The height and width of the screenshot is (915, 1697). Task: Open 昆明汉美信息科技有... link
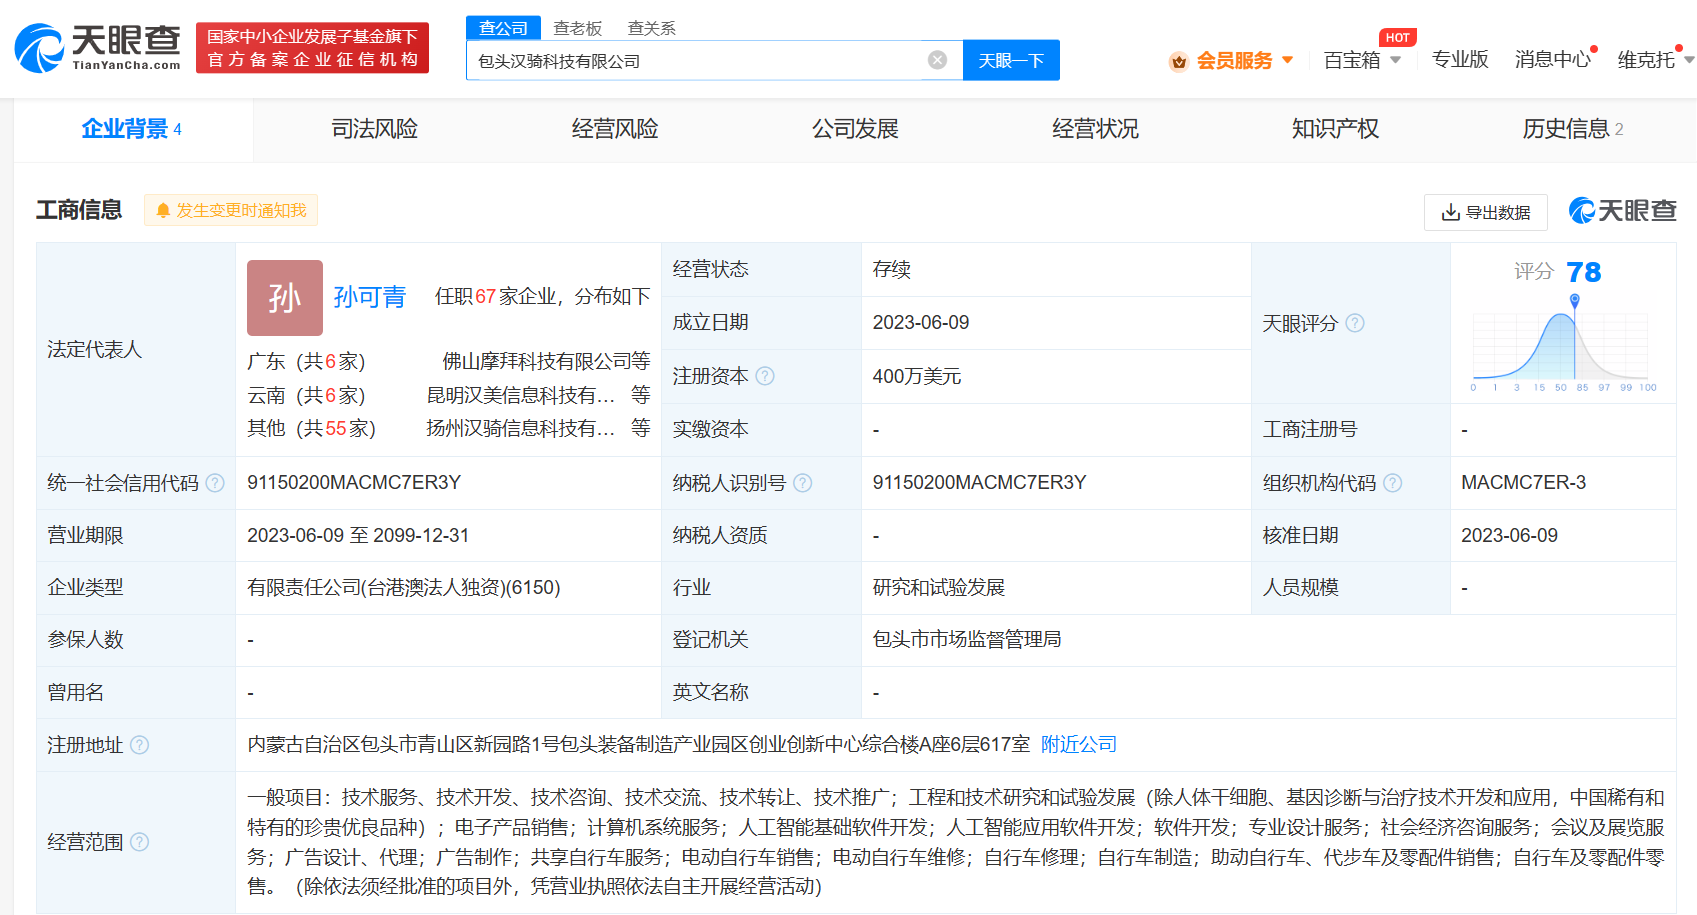[x=521, y=395]
